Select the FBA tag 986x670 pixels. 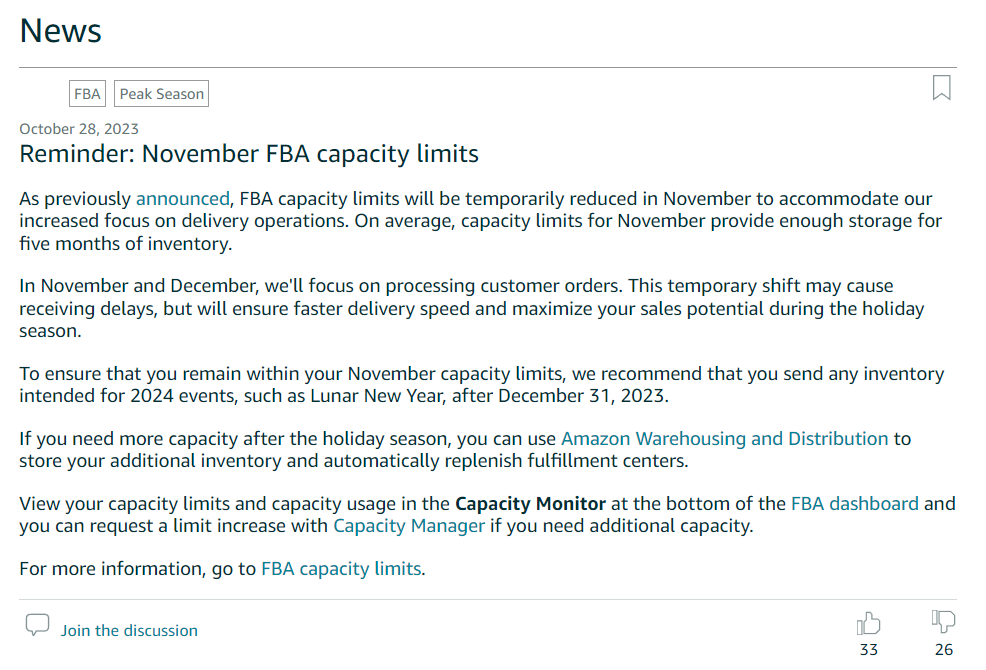87,94
